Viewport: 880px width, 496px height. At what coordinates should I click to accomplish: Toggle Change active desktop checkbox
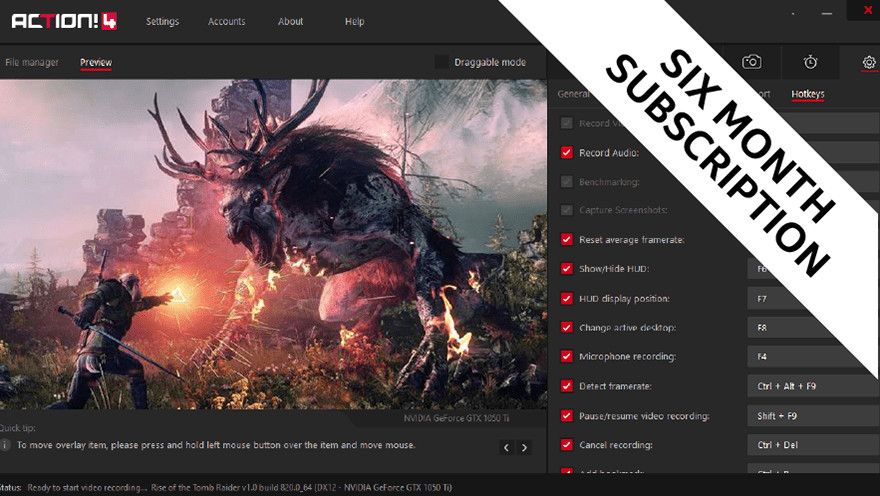567,328
